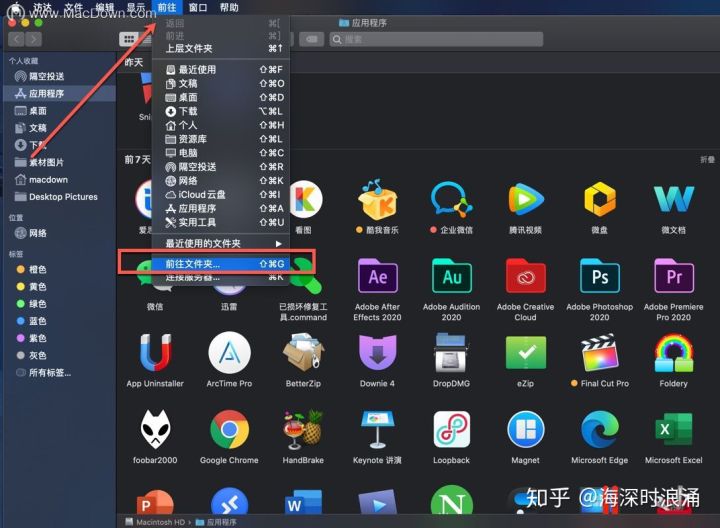Select 应用程序 in sidebar
720x528 pixels.
[x=59, y=94]
